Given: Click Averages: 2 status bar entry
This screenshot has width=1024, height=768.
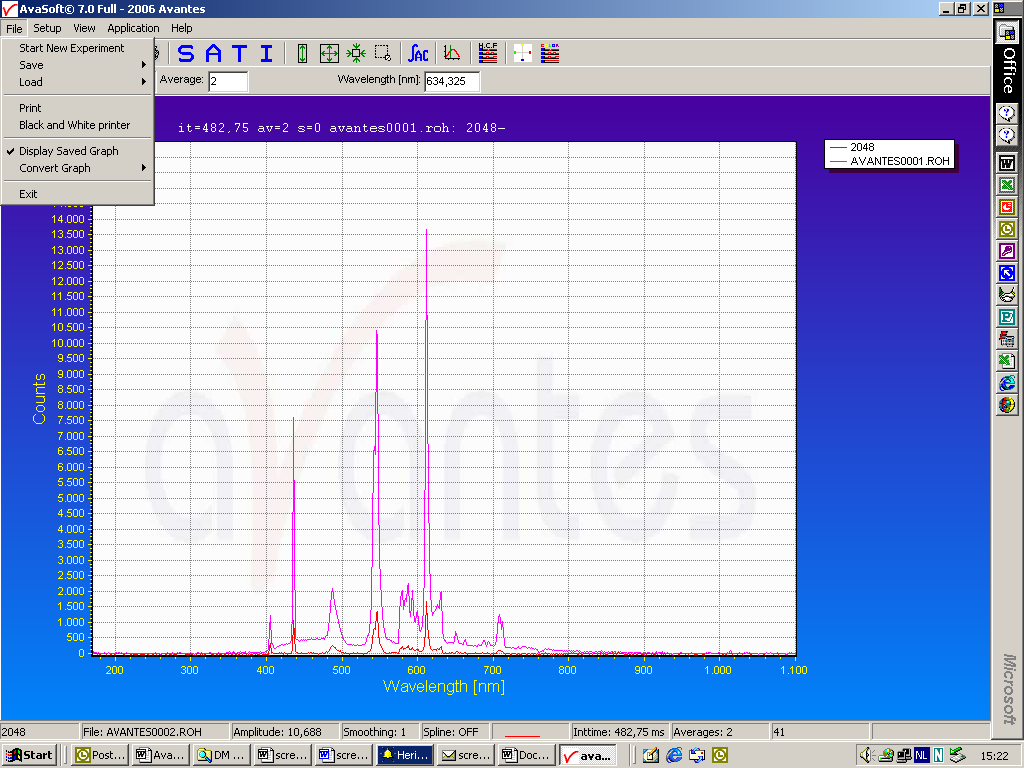Looking at the screenshot, I should [x=720, y=732].
